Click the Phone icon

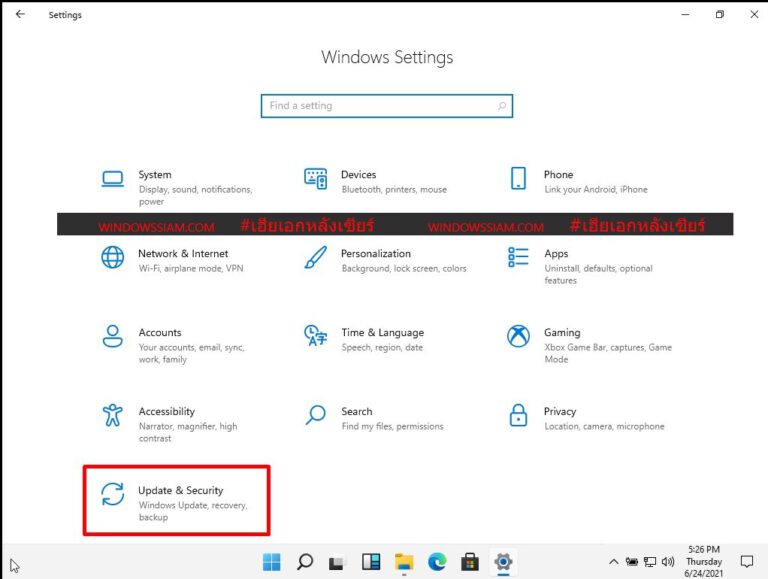[518, 178]
